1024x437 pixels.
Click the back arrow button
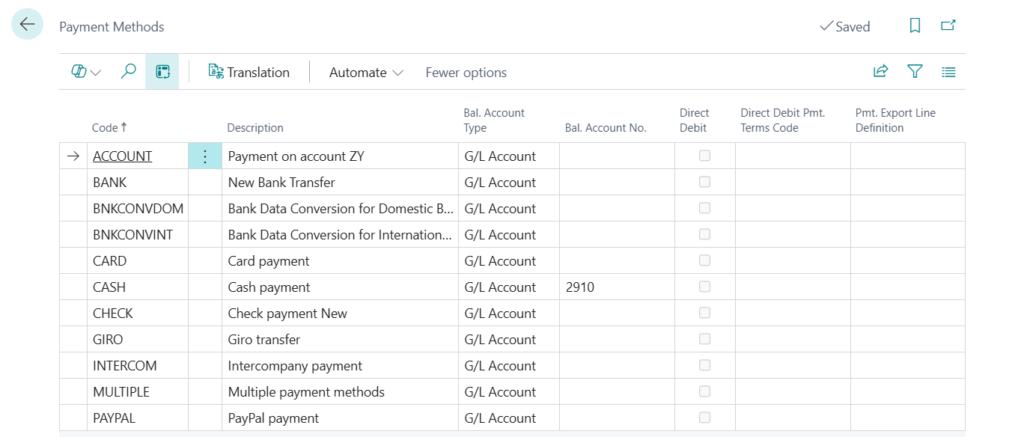tap(27, 25)
